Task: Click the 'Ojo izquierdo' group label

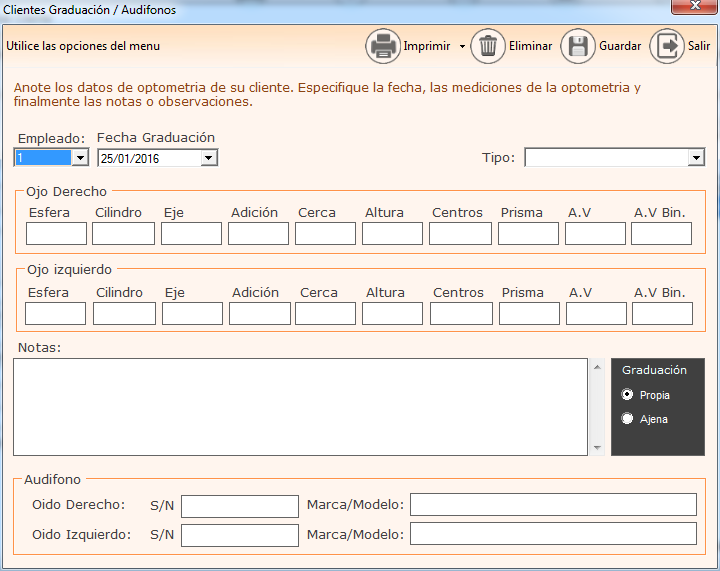Action: [x=69, y=269]
